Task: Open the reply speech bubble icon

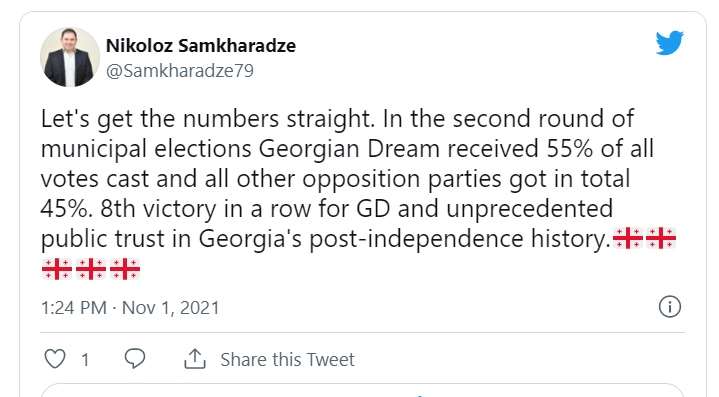Action: (x=135, y=358)
